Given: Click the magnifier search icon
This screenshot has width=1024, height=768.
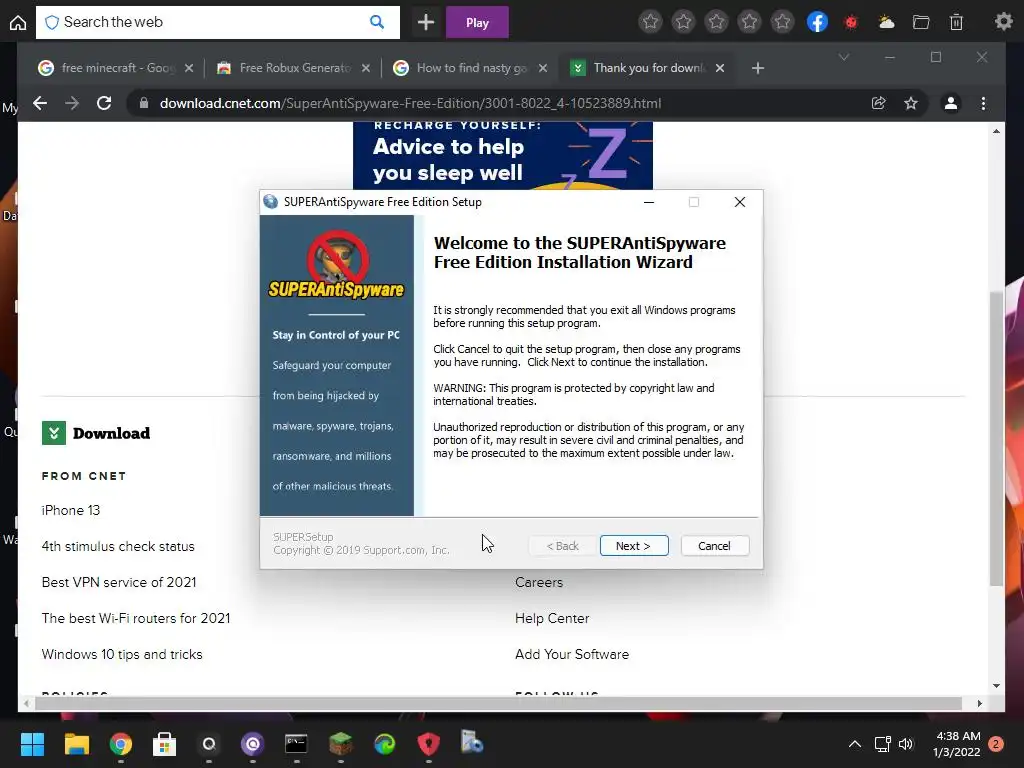Looking at the screenshot, I should point(377,22).
